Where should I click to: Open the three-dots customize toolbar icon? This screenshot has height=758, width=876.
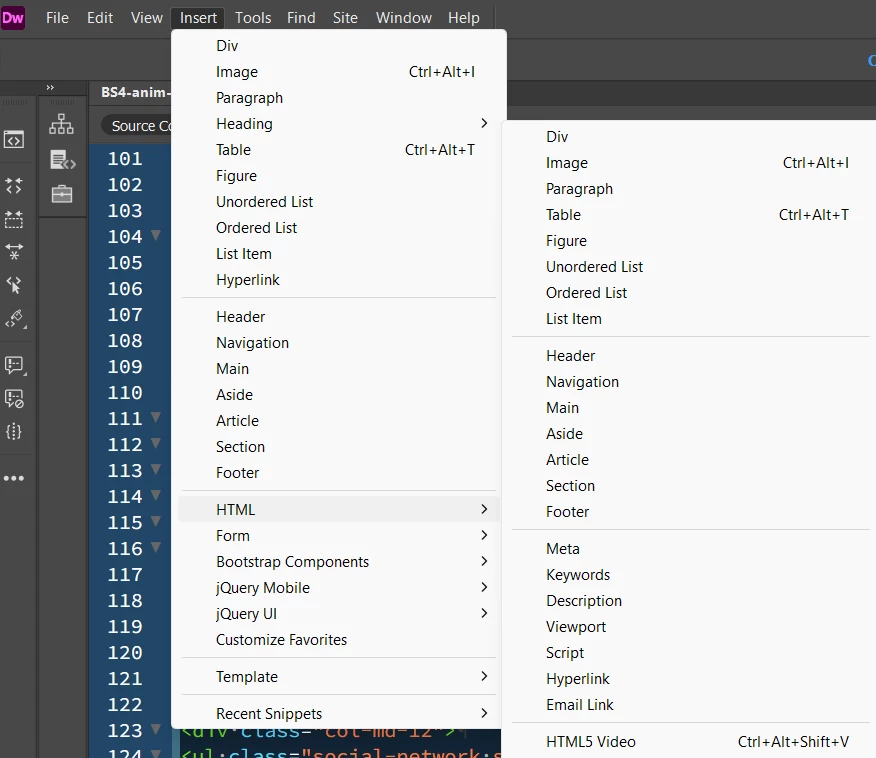click(x=13, y=478)
